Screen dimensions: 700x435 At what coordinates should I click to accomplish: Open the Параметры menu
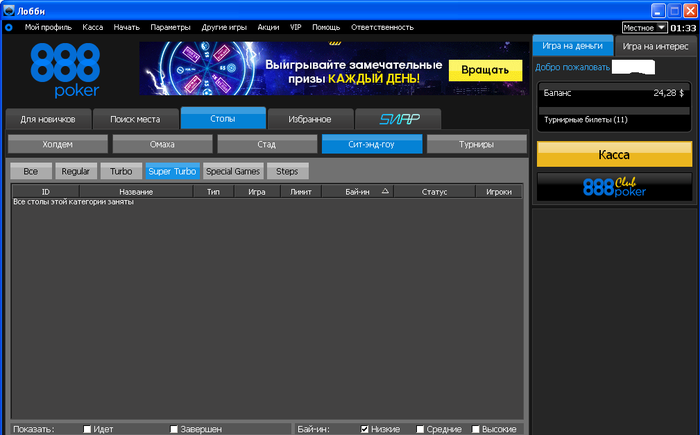point(170,27)
